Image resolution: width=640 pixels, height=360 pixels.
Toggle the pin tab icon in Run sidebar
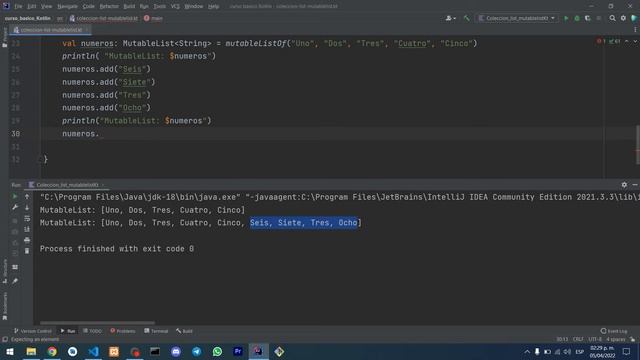pos(15,281)
